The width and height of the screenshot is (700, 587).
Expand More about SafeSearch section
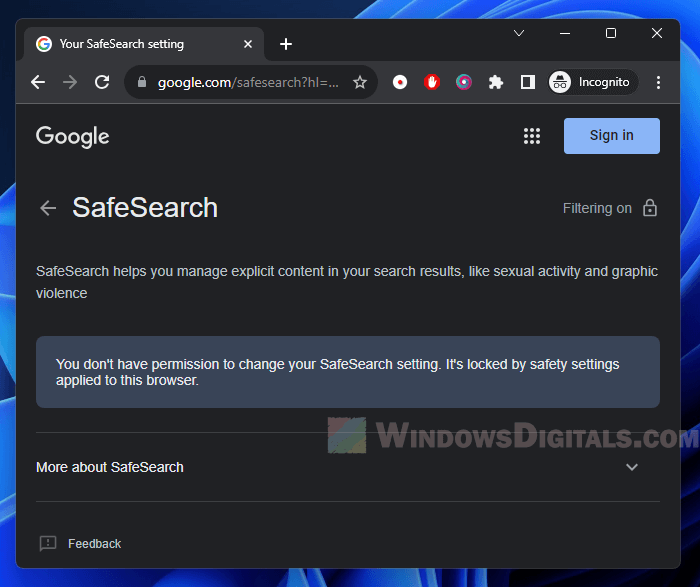[x=348, y=467]
